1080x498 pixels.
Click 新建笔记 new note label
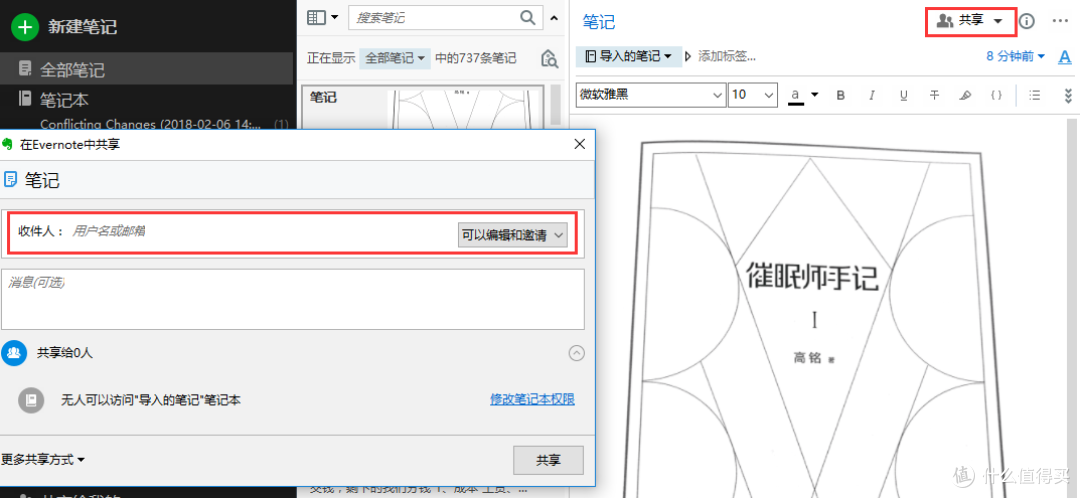[82, 27]
